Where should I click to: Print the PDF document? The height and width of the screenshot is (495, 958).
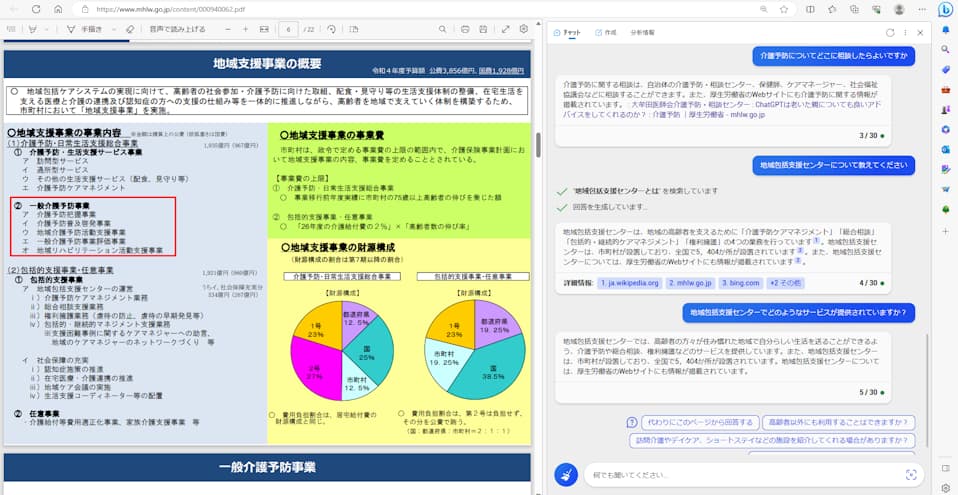[x=465, y=29]
